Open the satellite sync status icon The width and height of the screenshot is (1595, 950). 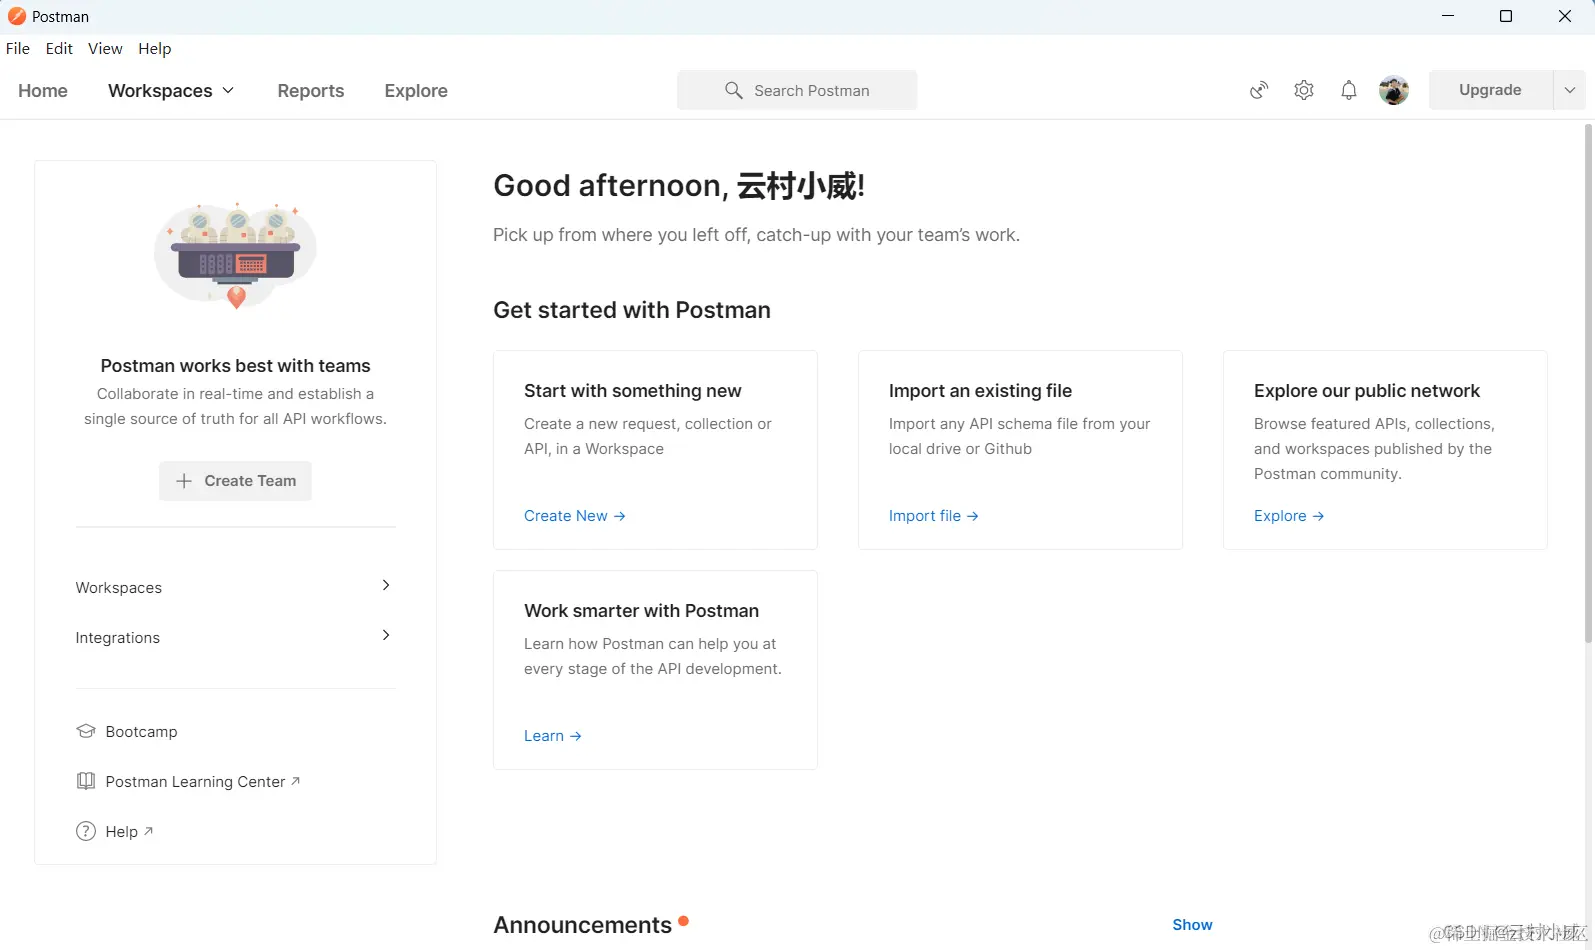[x=1259, y=90]
